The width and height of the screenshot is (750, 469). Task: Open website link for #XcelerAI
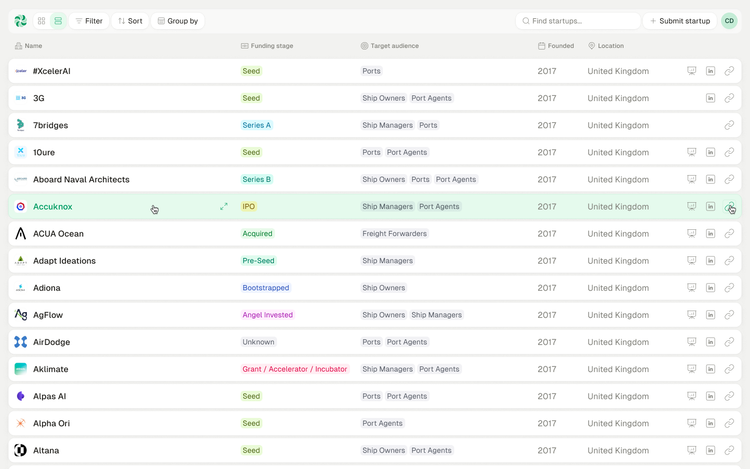click(x=729, y=71)
